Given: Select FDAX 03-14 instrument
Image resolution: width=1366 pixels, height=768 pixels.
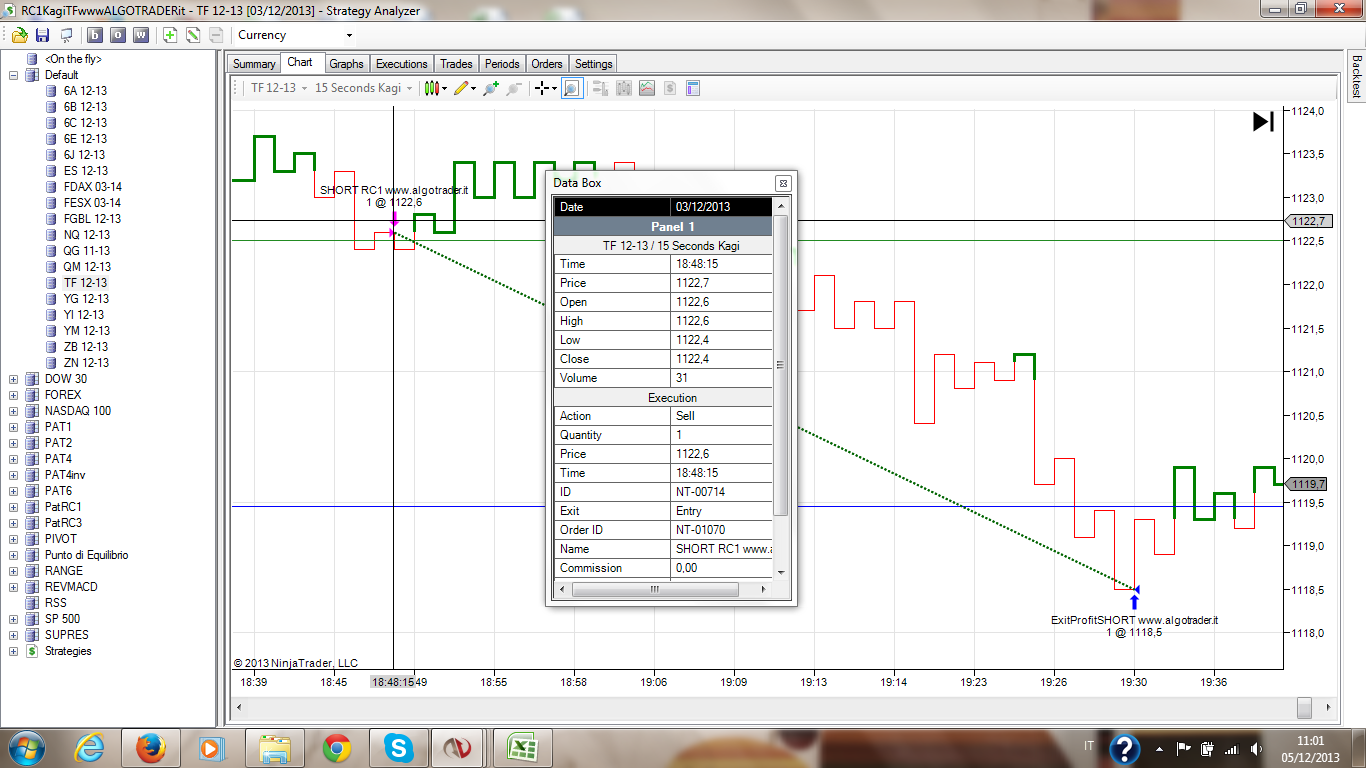Looking at the screenshot, I should coord(92,187).
